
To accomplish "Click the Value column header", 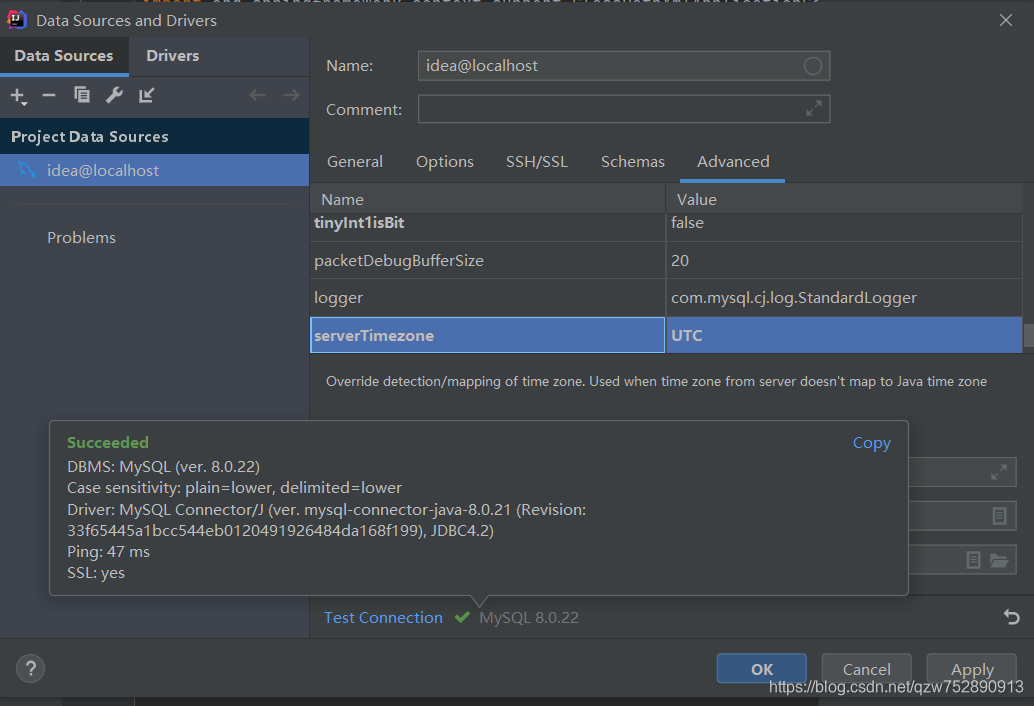I will (844, 199).
